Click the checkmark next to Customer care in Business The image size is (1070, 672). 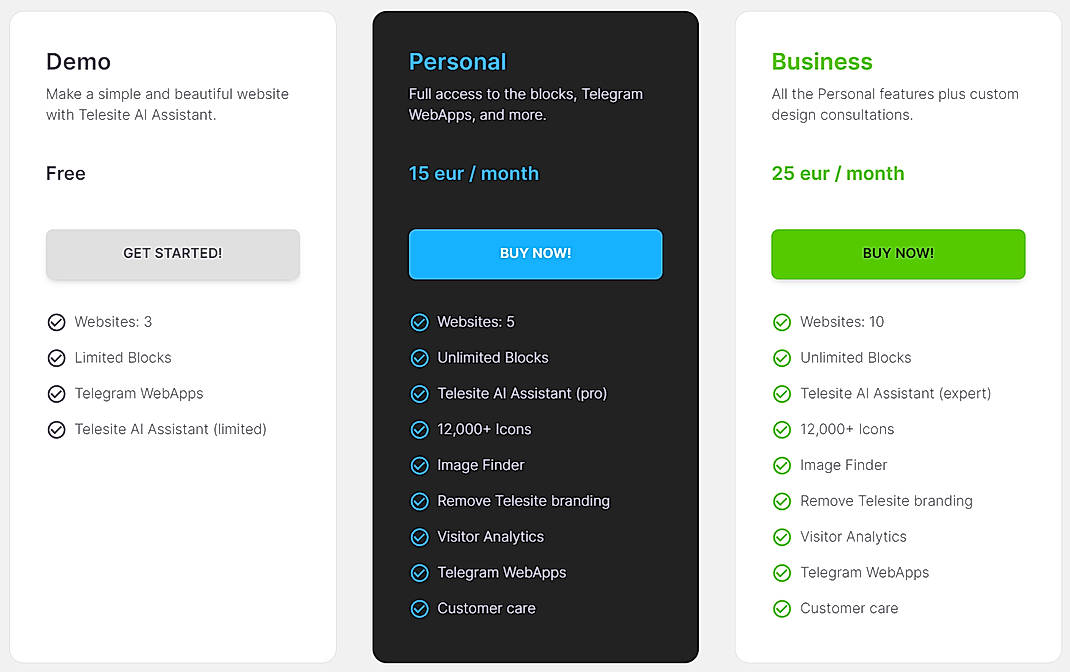(x=782, y=609)
